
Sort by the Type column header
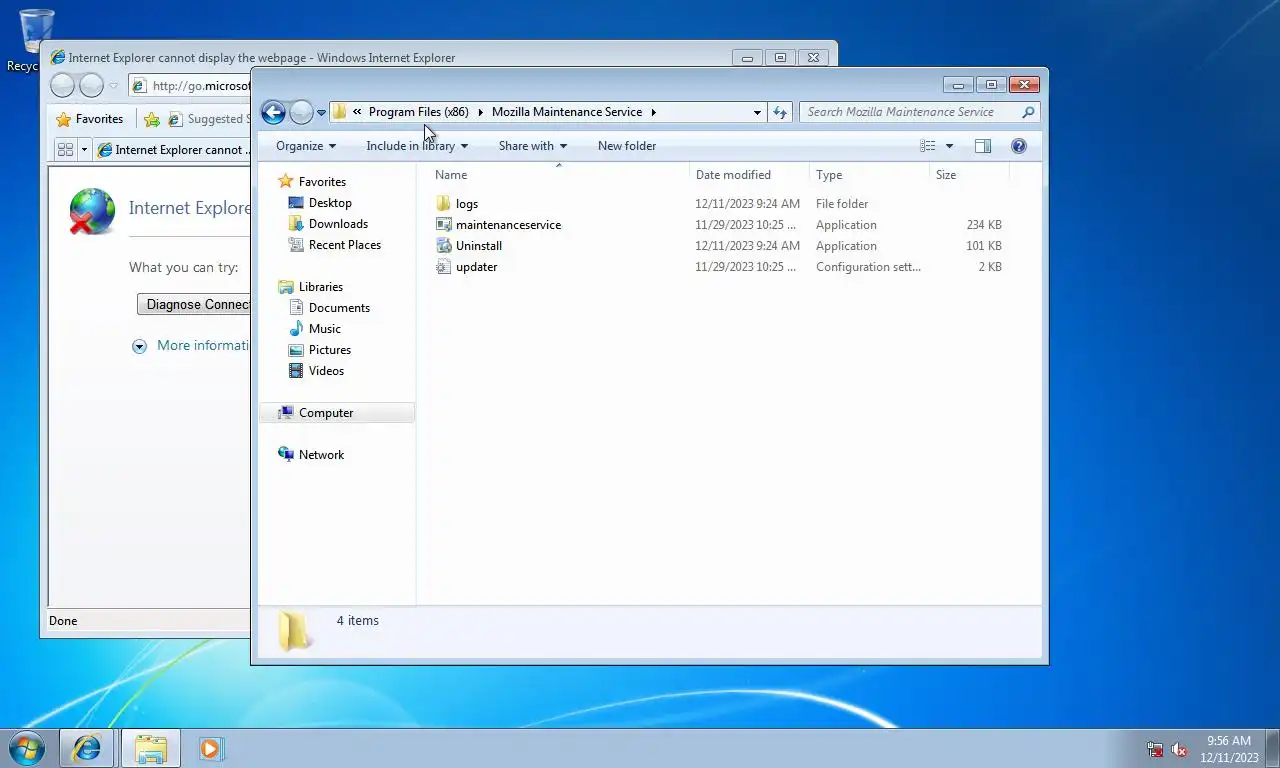[x=869, y=175]
